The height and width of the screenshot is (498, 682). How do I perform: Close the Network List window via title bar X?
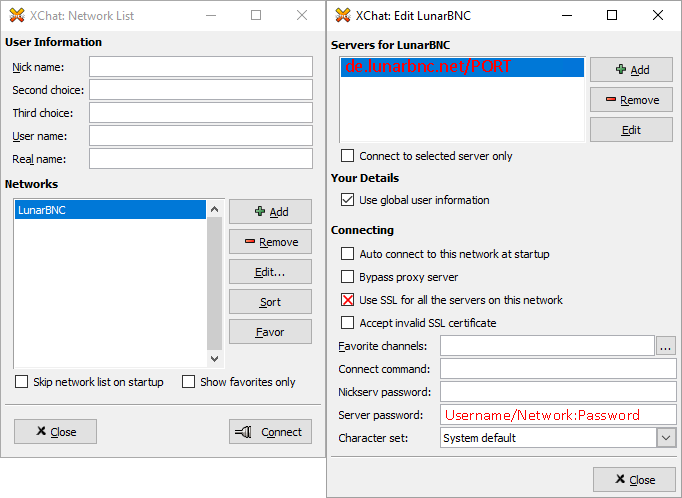coord(302,15)
